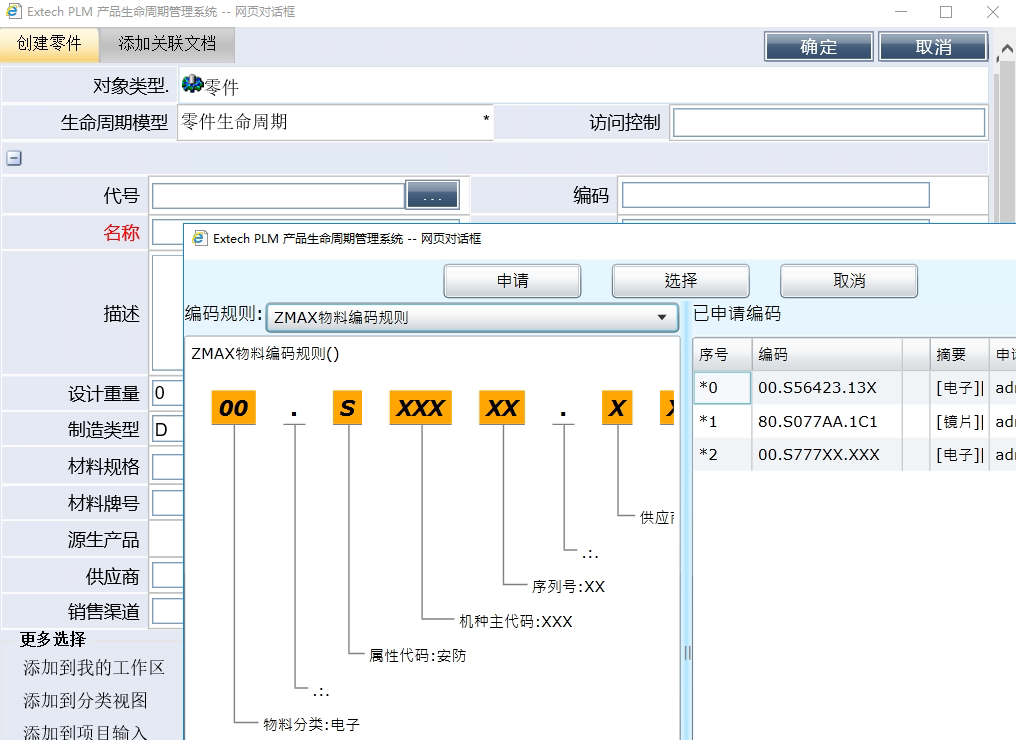Click the 选择 button in the dialog
The width and height of the screenshot is (1016, 740).
[x=680, y=281]
